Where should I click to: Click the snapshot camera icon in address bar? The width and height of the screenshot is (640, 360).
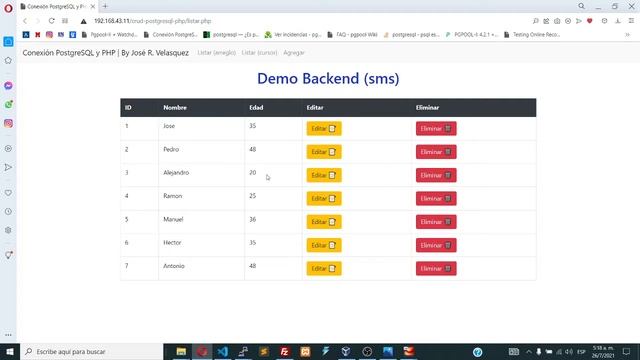(557, 21)
